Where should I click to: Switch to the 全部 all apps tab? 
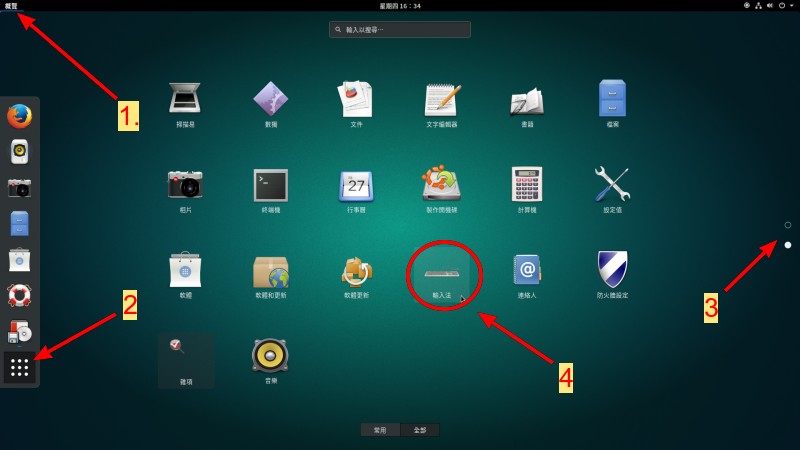(x=420, y=430)
